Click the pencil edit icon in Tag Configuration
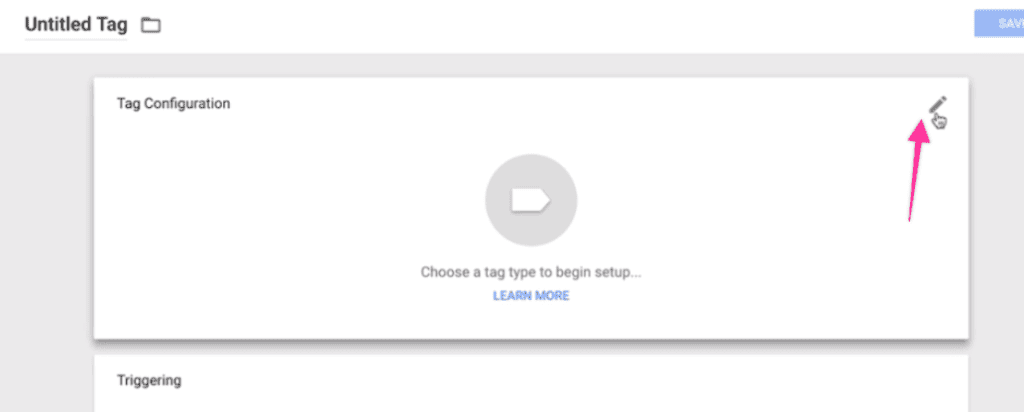Screen dimensions: 1024x412 (938, 104)
